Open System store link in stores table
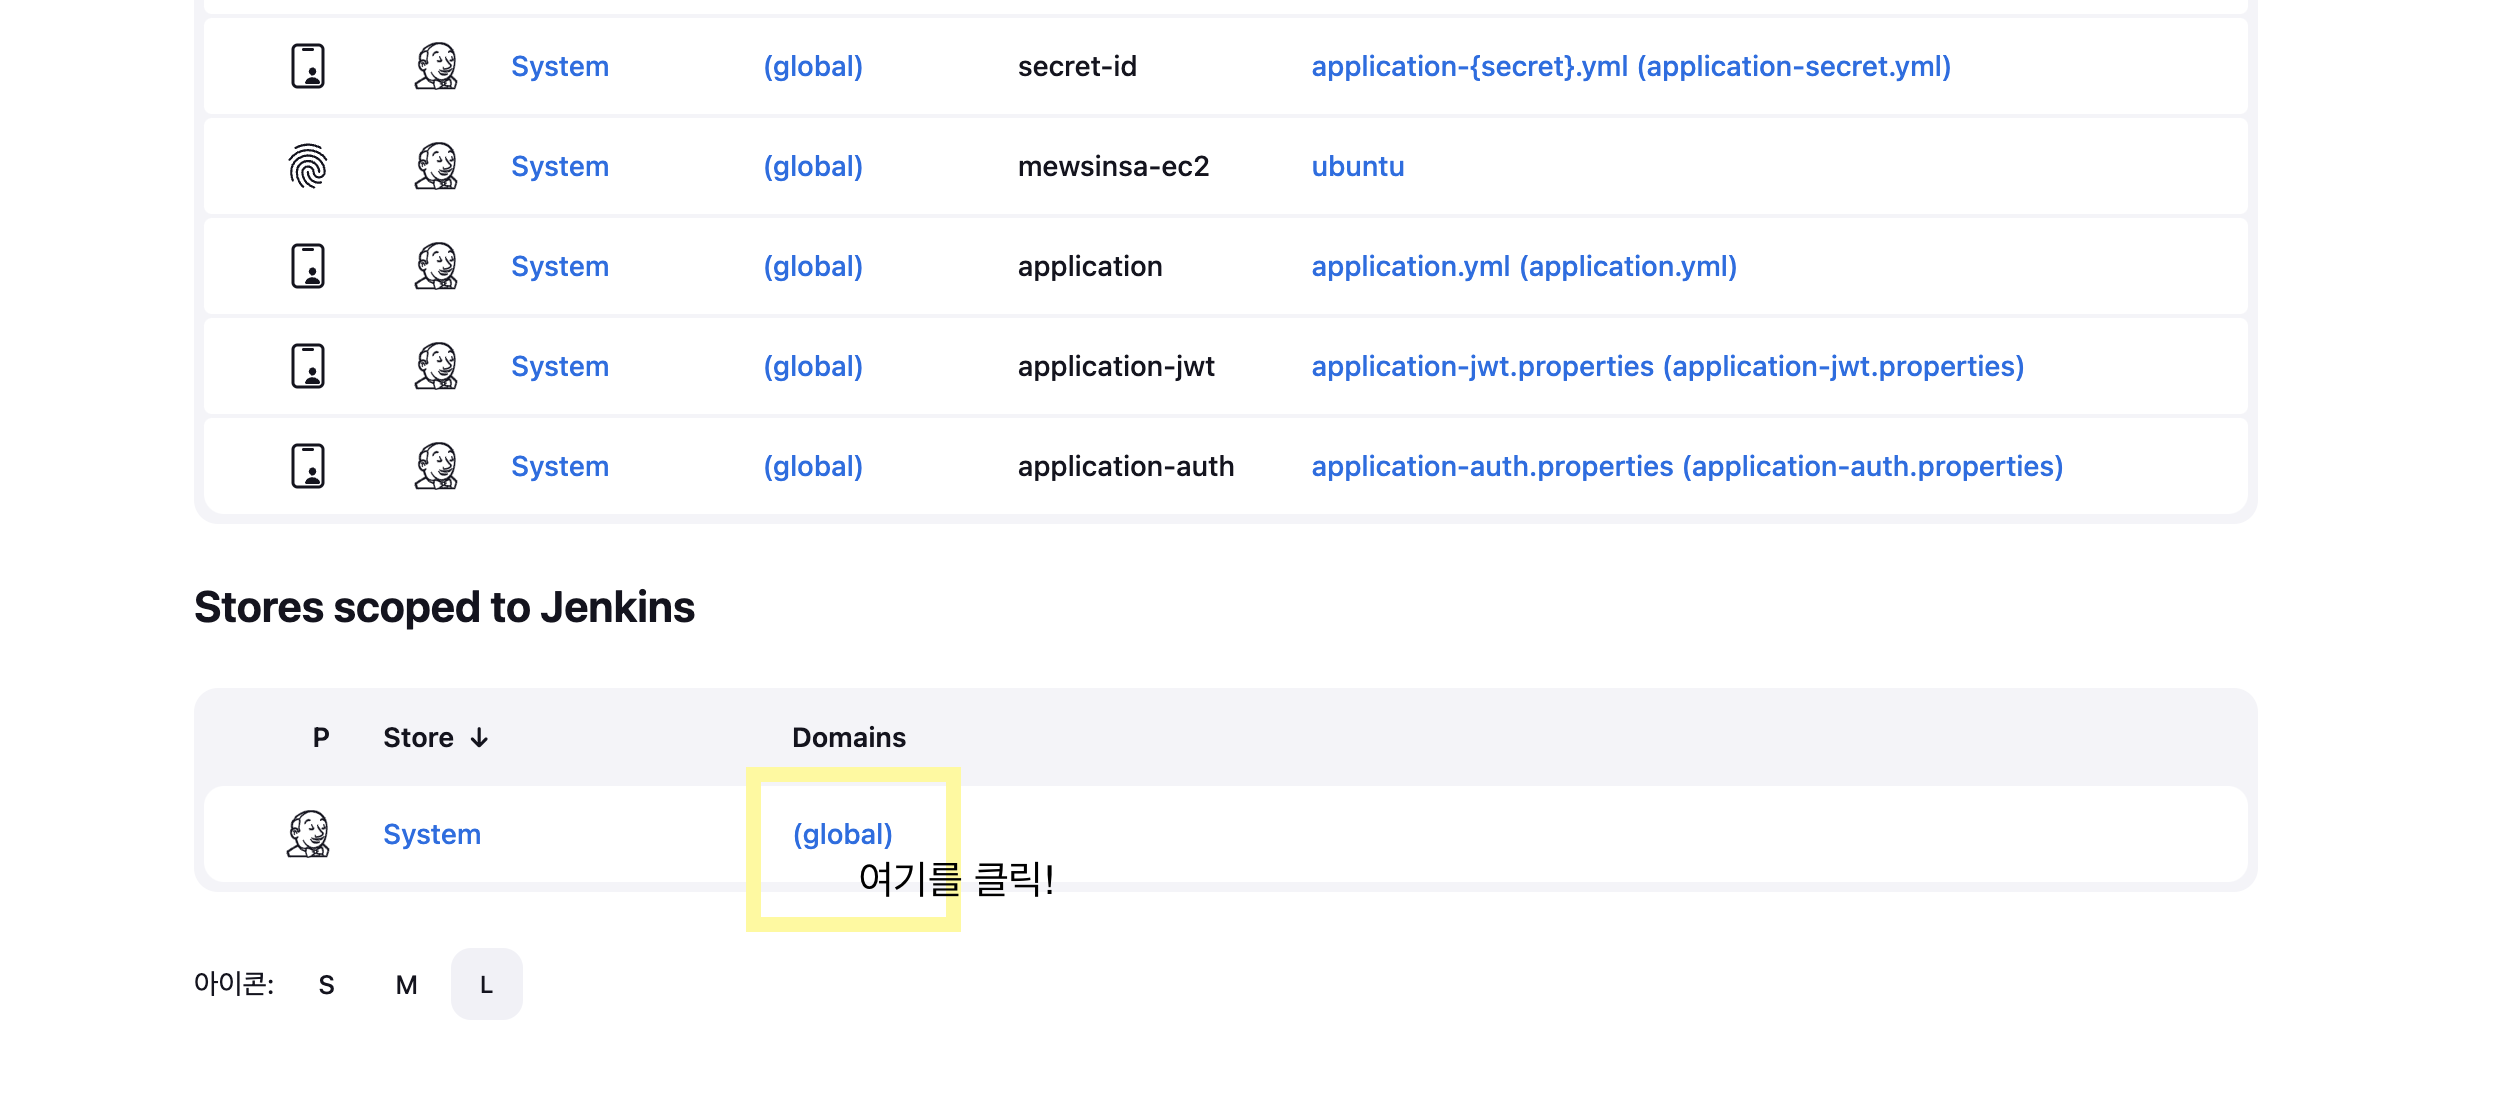The image size is (2504, 1110). point(432,834)
